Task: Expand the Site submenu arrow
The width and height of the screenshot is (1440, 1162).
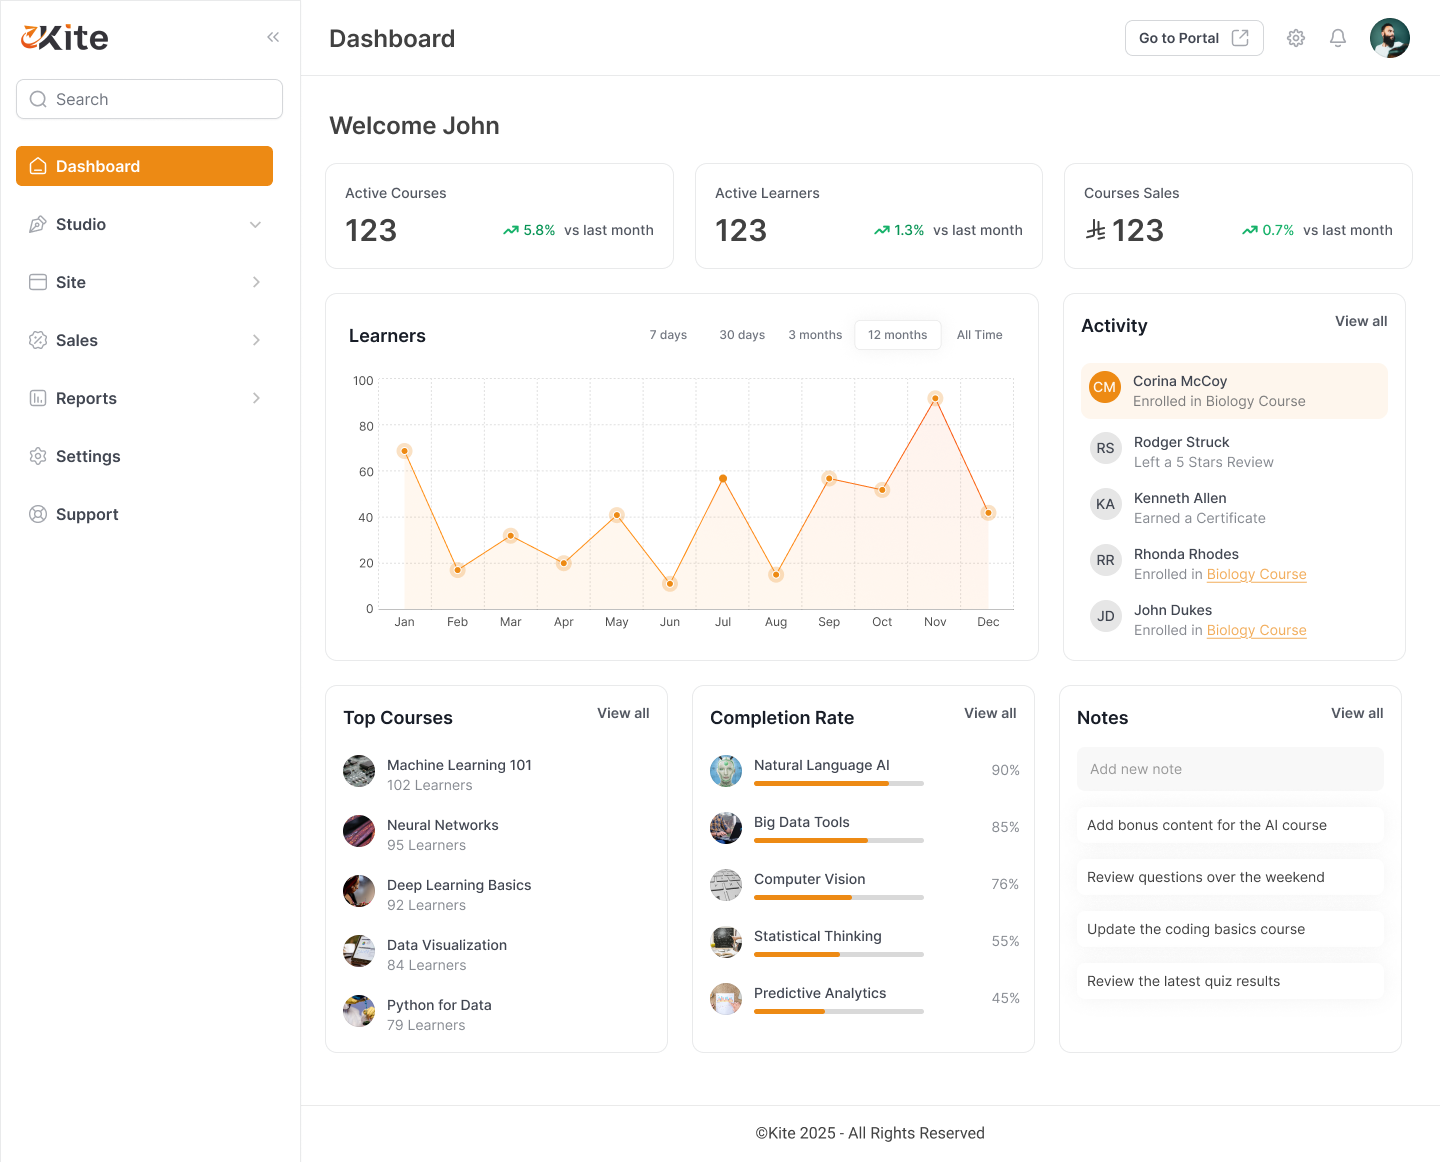Action: pyautogui.click(x=256, y=282)
